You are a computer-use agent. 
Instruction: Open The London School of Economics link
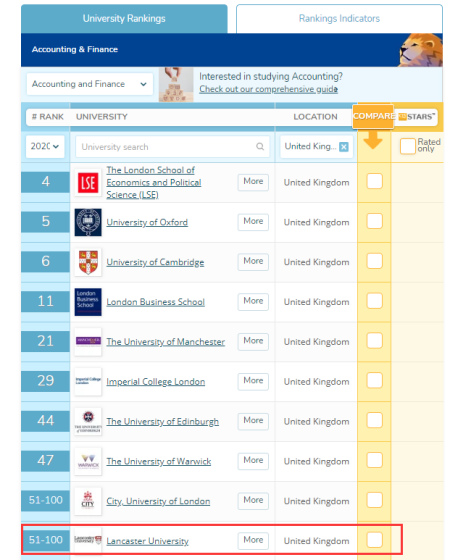154,182
